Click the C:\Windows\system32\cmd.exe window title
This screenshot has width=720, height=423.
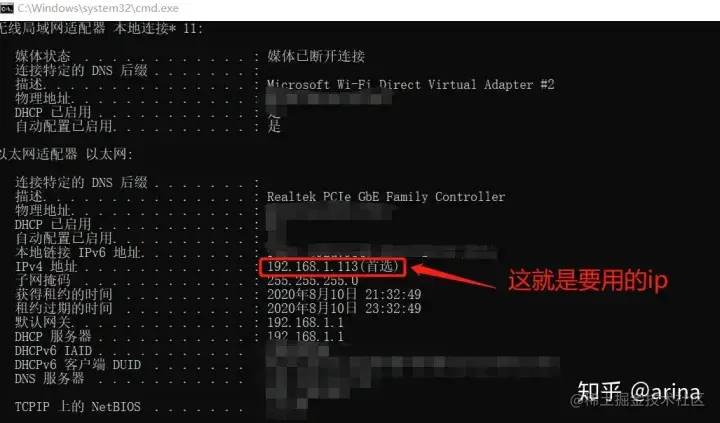98,8
